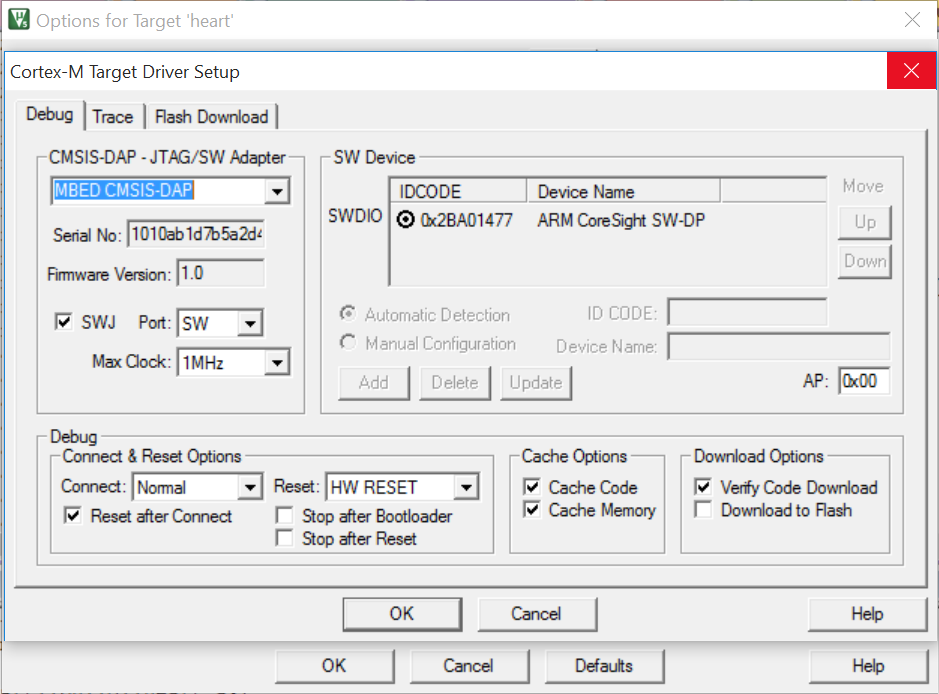Expand the MBED CMSIS-DAP adapter dropdown
Screen dimensions: 939x694
tap(277, 191)
